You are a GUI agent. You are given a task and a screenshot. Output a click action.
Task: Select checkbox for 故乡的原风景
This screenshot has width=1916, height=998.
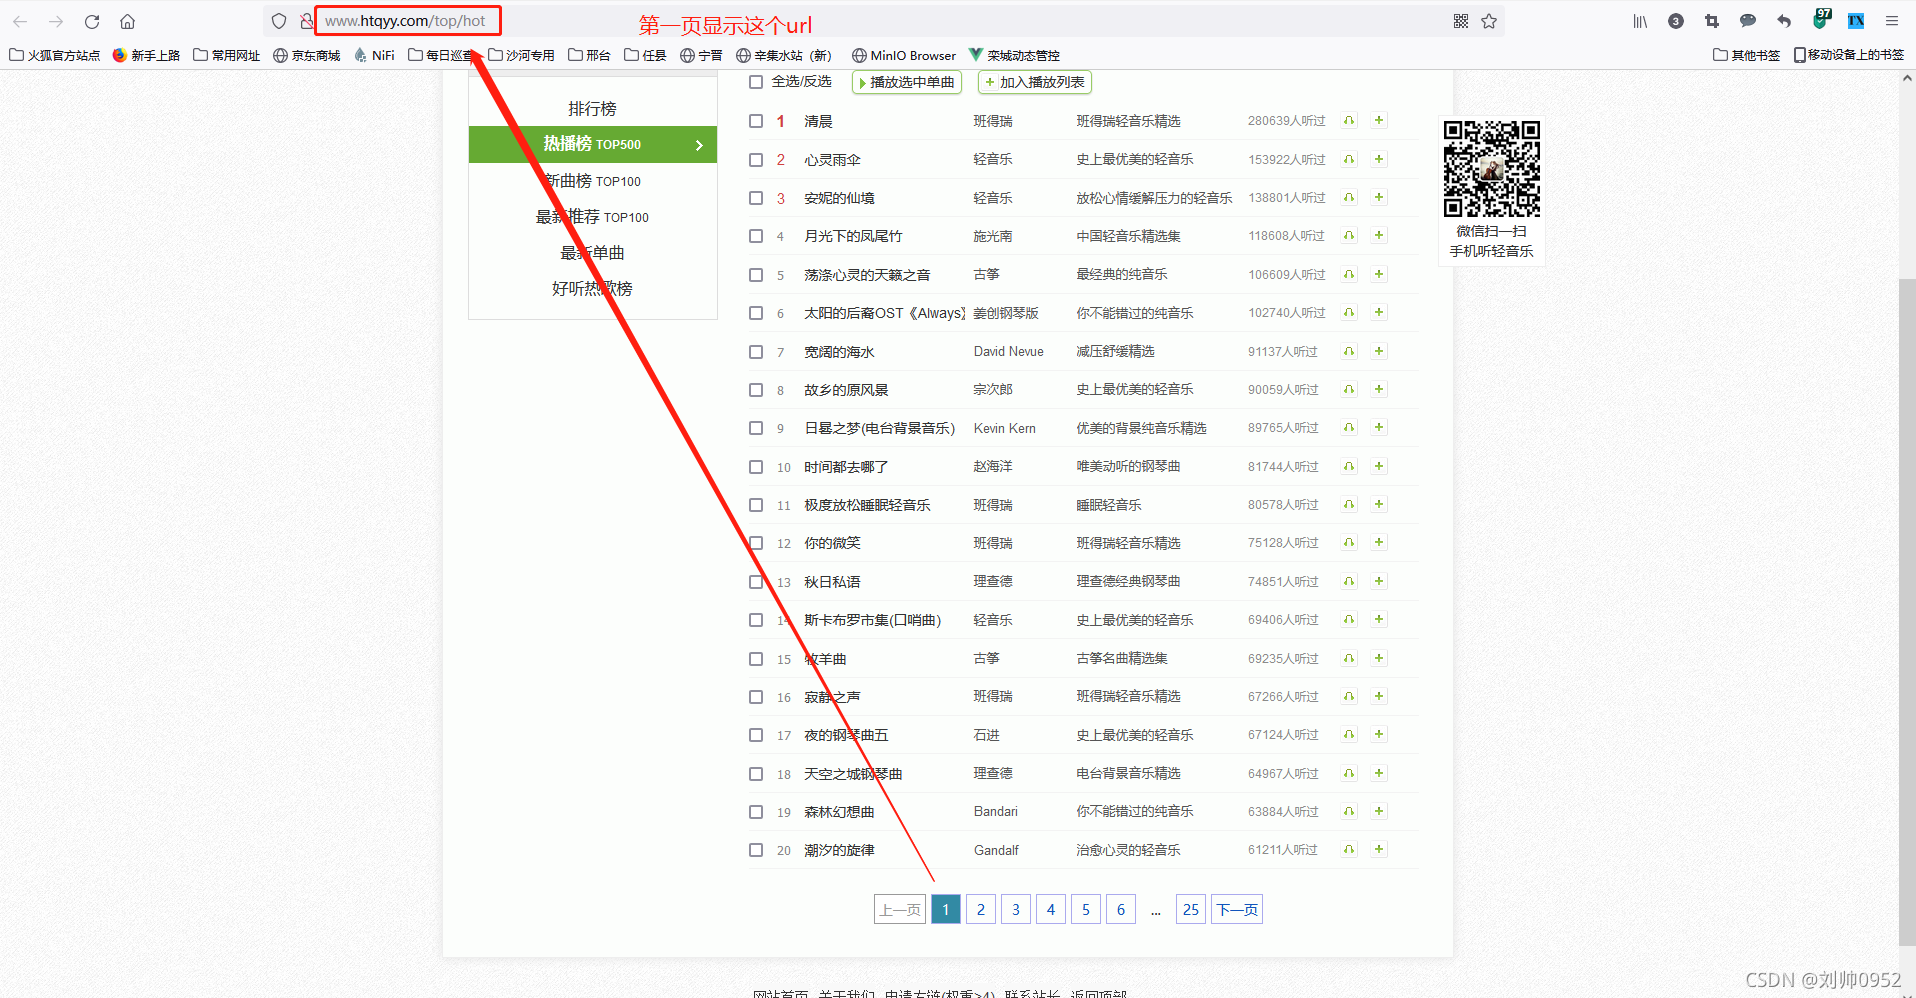click(x=756, y=390)
